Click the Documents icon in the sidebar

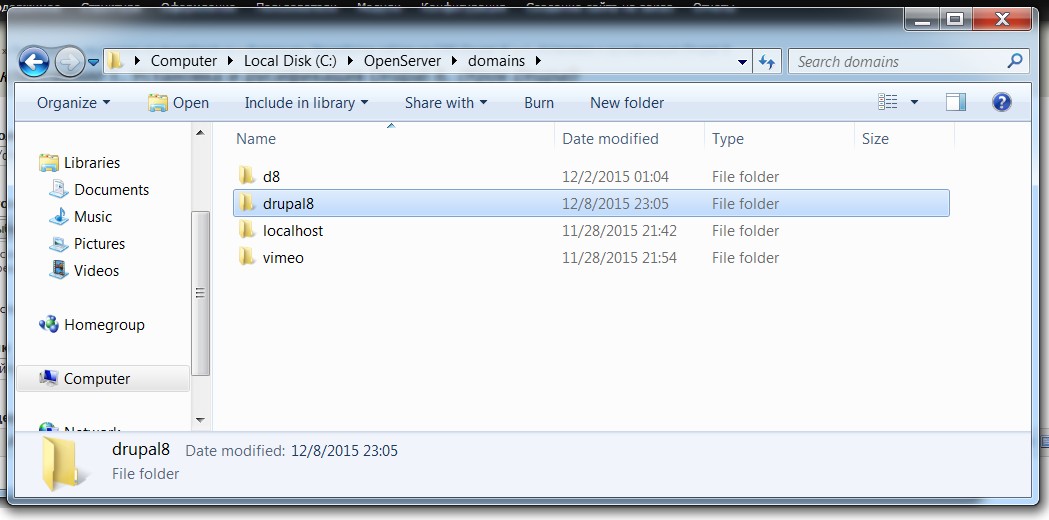click(59, 189)
